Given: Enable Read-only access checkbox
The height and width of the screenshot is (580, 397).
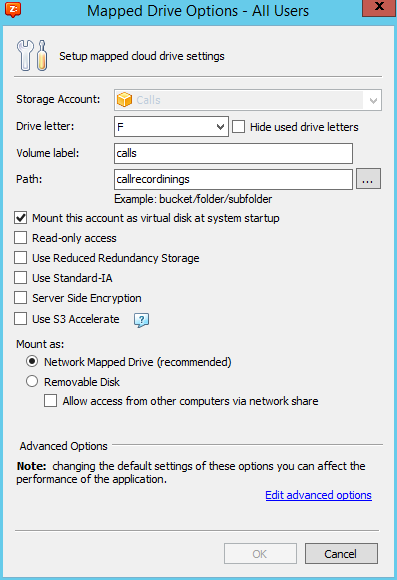Looking at the screenshot, I should coord(21,238).
